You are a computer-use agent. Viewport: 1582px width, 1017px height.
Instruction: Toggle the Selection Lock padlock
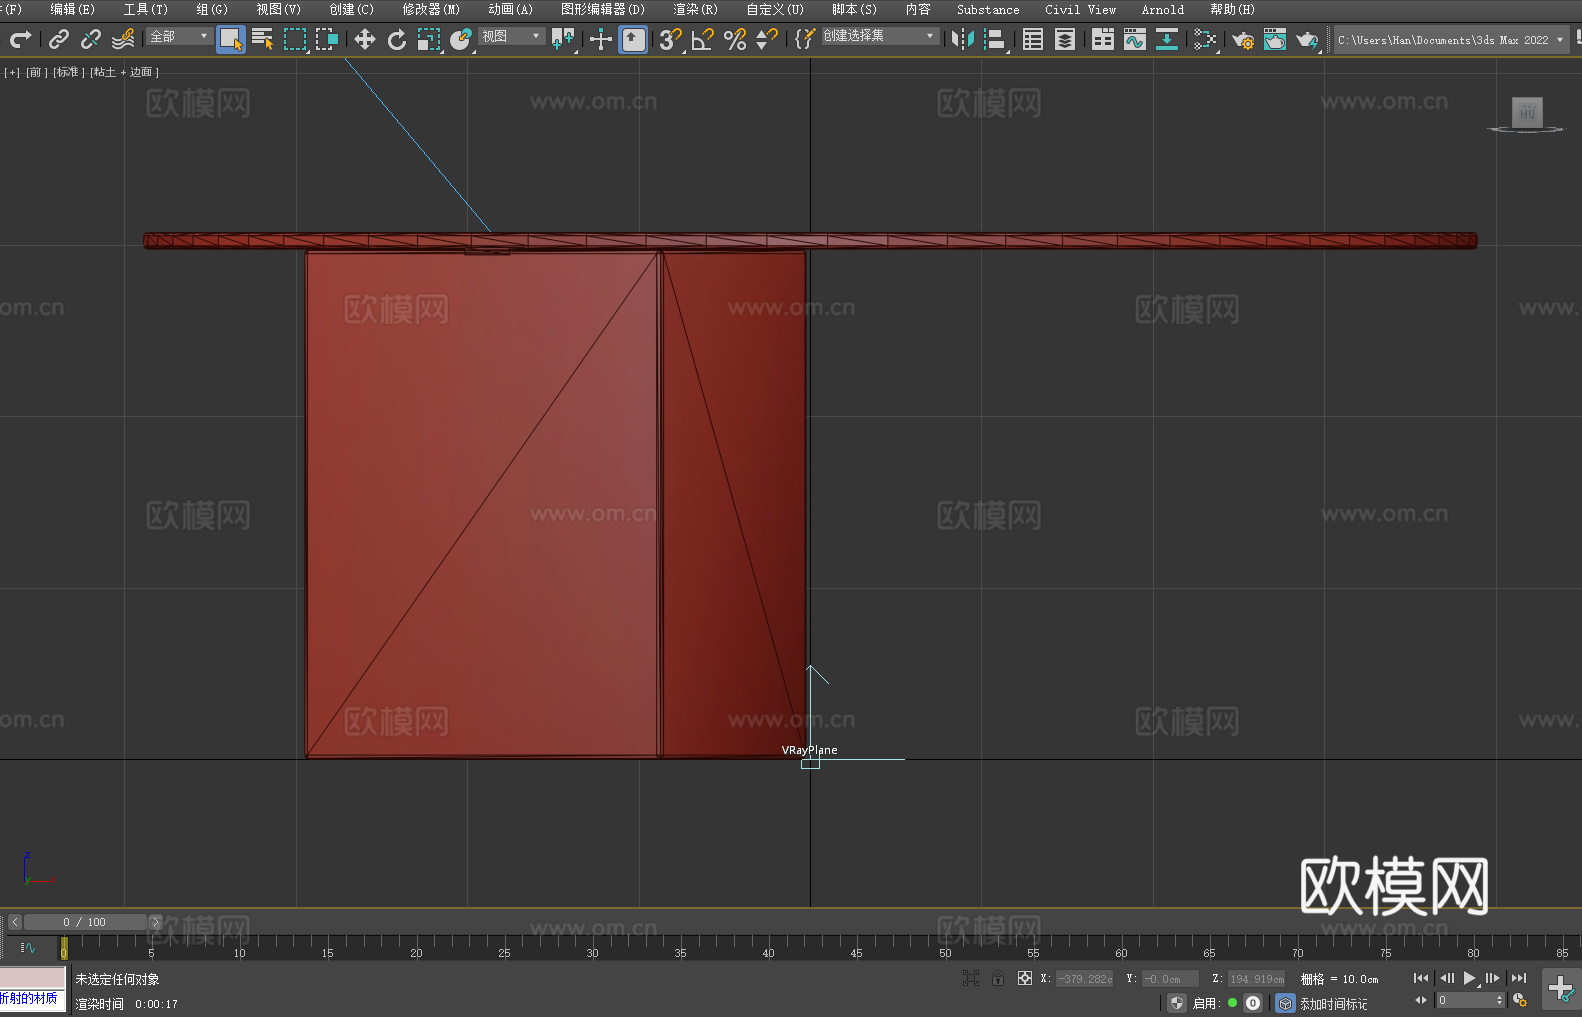(998, 979)
